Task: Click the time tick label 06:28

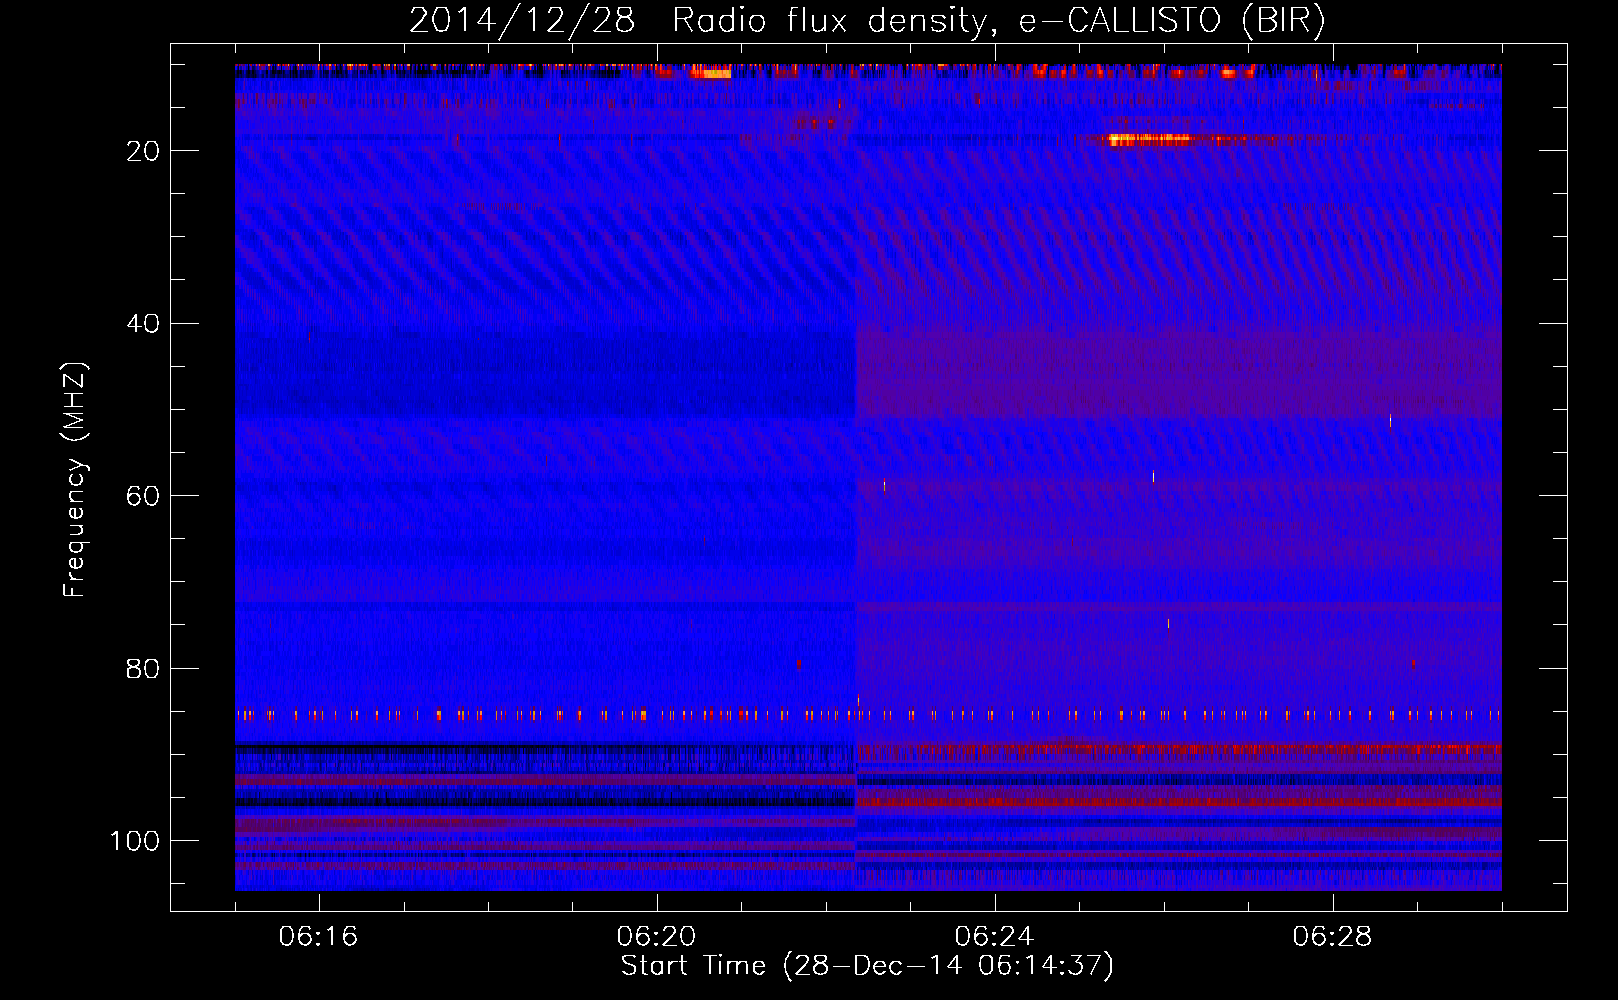Action: click(1332, 937)
